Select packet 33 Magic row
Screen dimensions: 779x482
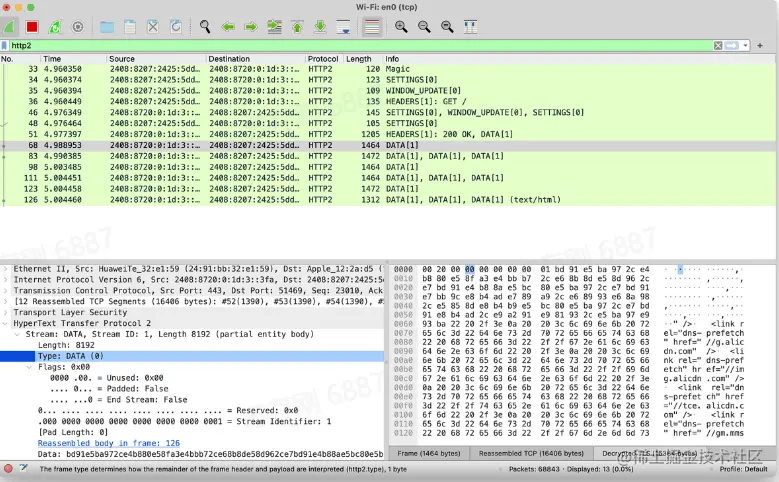click(388, 69)
